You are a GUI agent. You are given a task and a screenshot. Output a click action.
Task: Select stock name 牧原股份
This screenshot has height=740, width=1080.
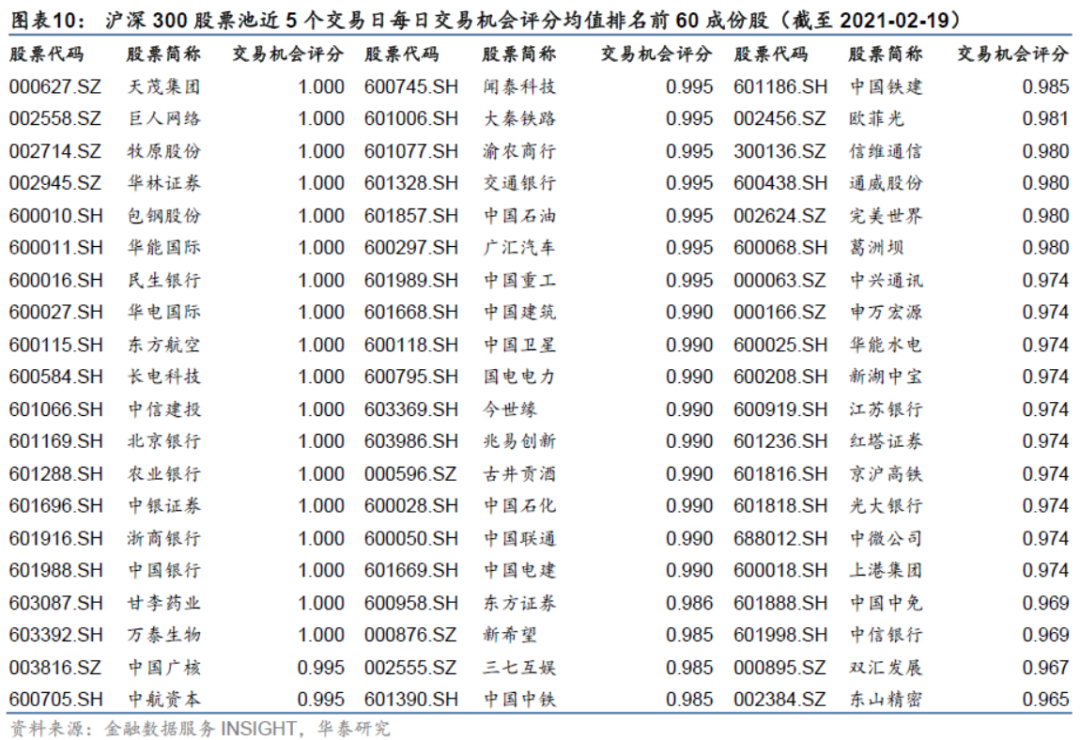164,151
